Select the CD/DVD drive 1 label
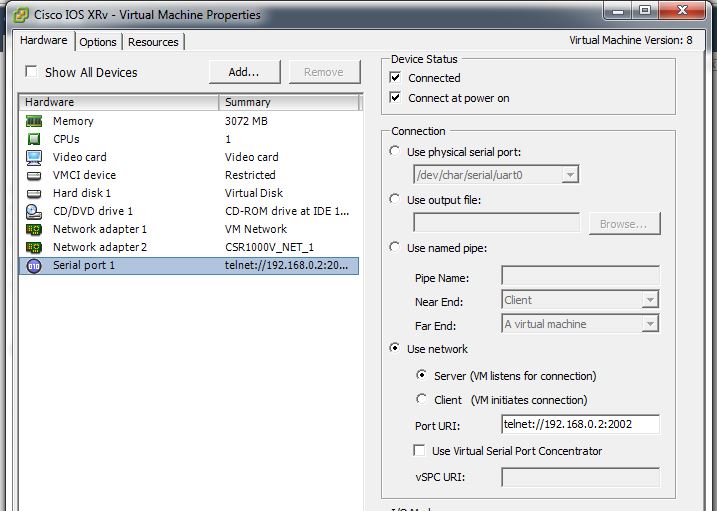717x511 pixels. (x=93, y=211)
